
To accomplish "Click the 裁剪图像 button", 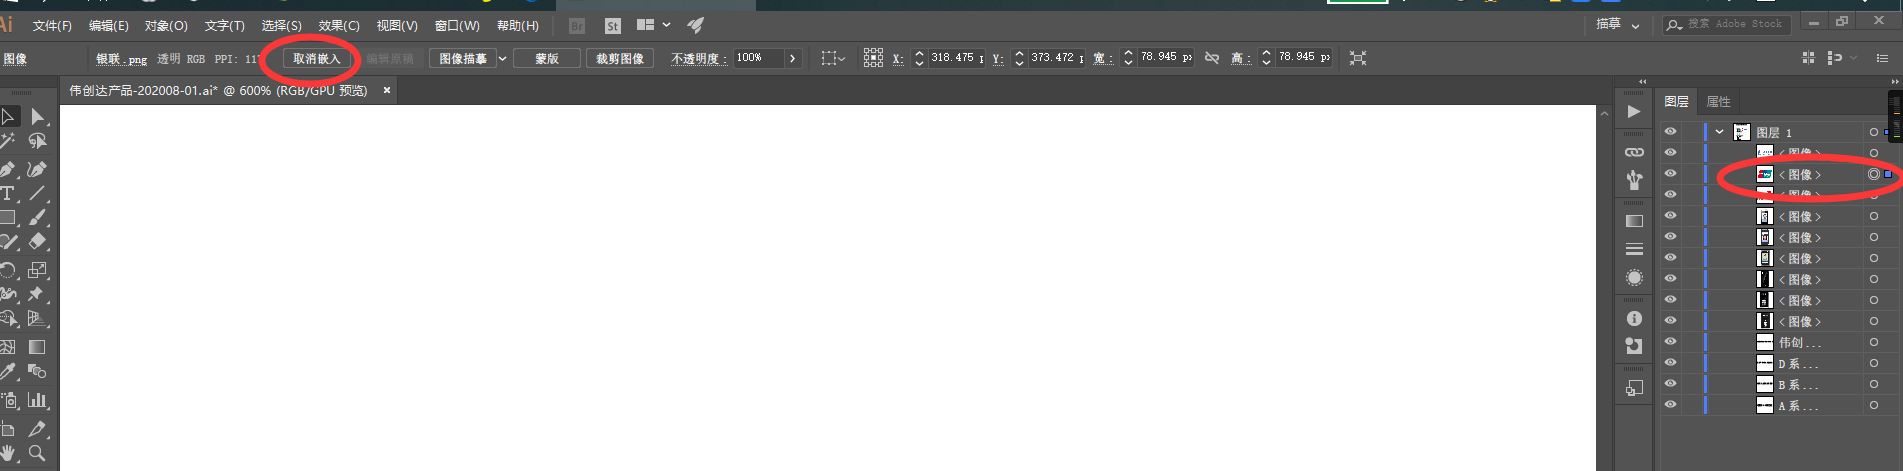I will click(620, 58).
